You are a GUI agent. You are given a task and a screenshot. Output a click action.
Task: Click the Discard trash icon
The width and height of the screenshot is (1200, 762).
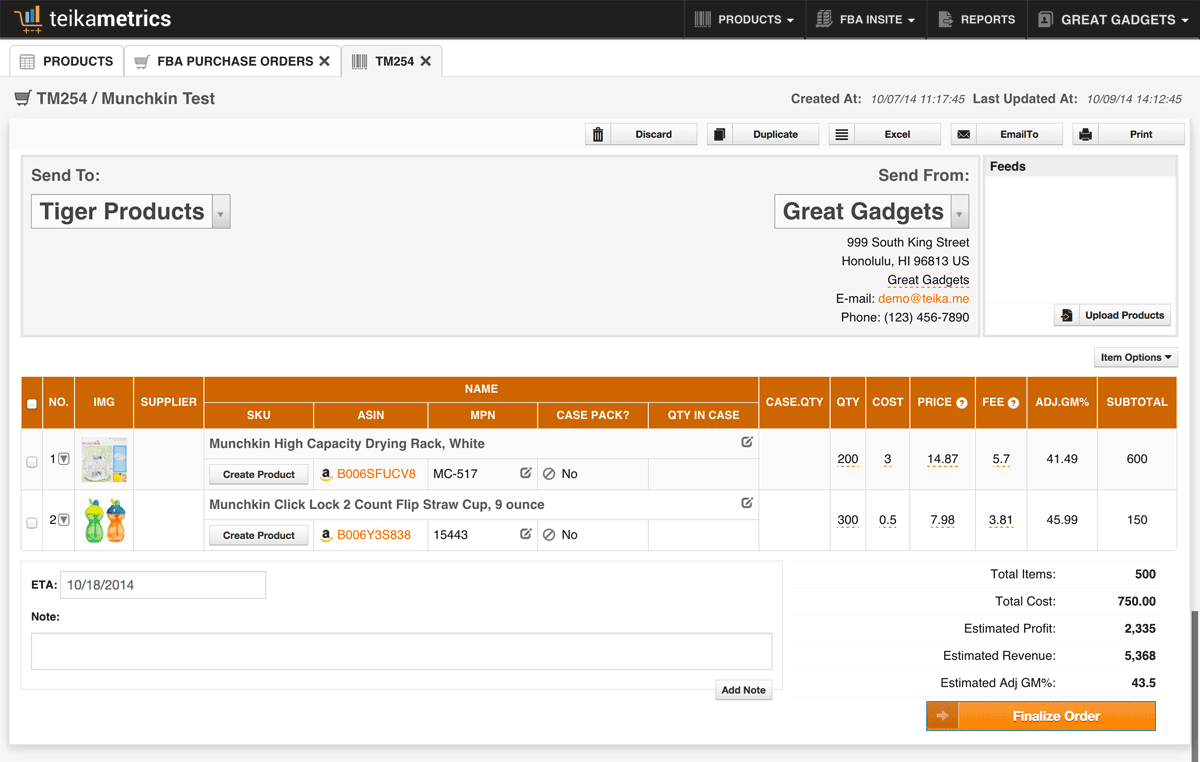598,134
